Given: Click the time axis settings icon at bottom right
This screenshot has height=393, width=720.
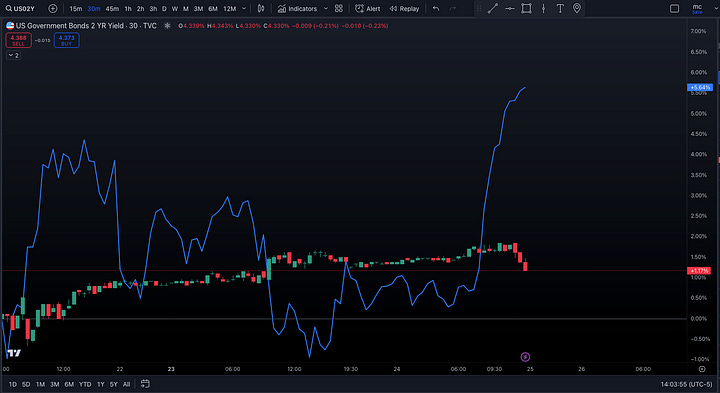Looking at the screenshot, I should coord(702,369).
